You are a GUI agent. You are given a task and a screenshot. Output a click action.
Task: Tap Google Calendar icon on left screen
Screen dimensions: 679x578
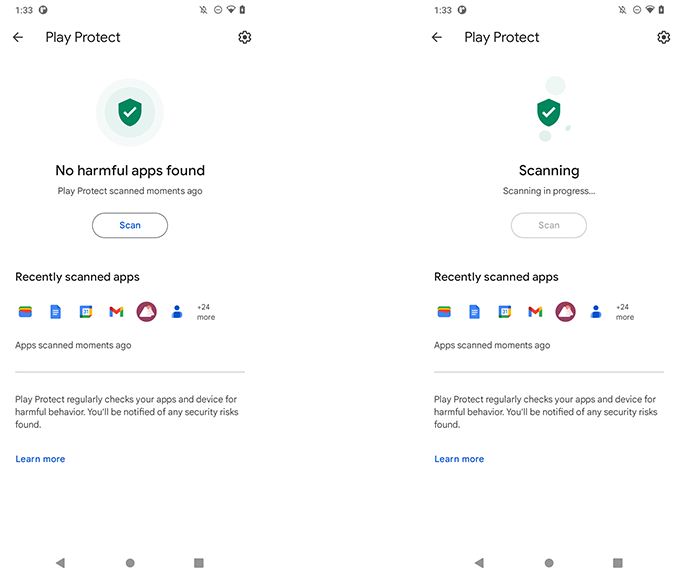86,312
